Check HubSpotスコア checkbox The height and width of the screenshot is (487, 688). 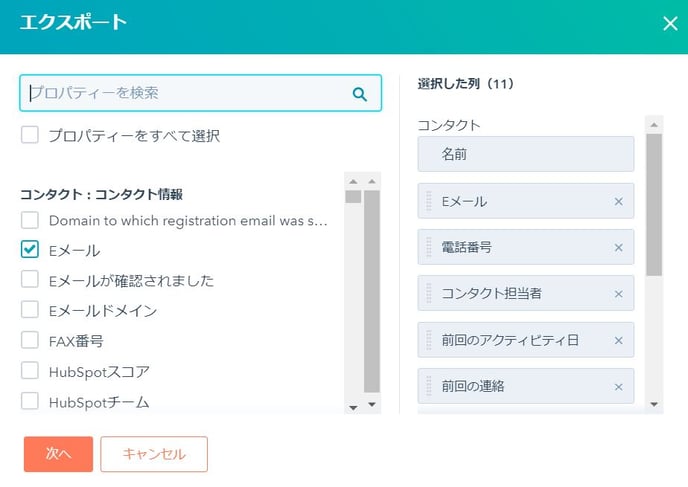[30, 371]
